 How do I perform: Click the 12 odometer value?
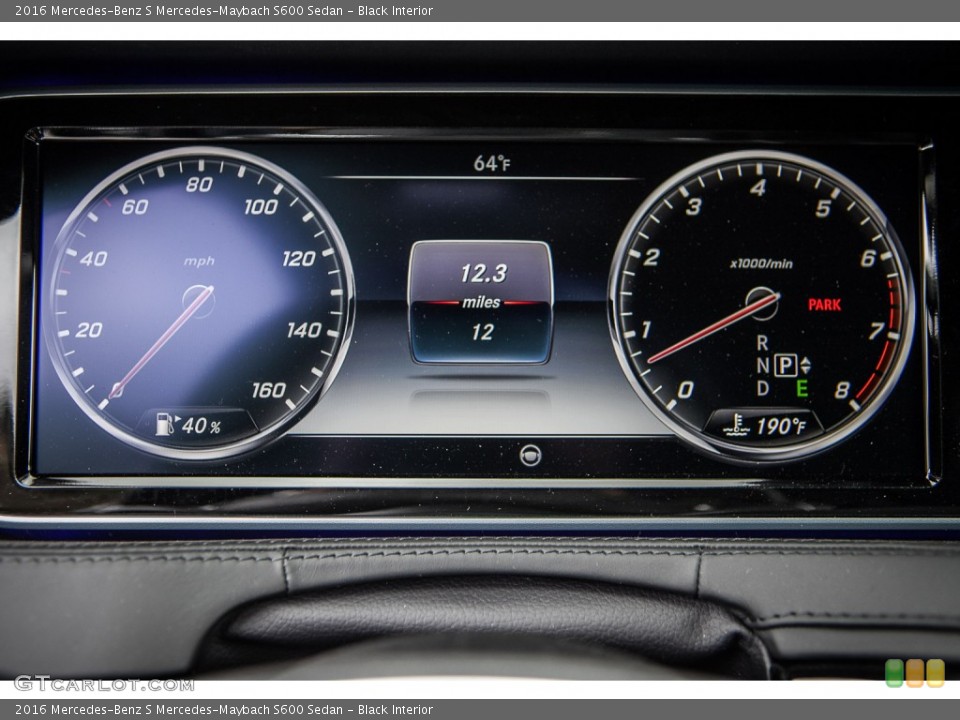click(482, 332)
